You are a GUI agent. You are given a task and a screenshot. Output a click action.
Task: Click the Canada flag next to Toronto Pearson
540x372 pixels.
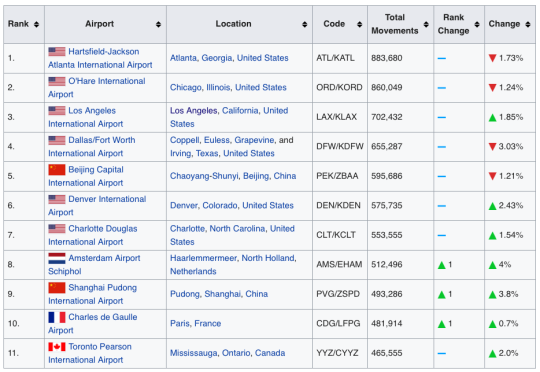point(57,347)
